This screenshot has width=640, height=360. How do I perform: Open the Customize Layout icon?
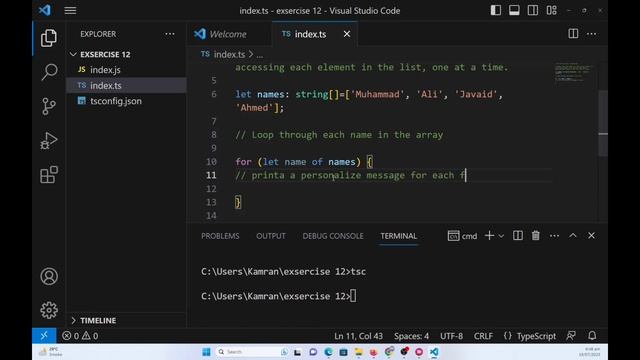pyautogui.click(x=551, y=10)
